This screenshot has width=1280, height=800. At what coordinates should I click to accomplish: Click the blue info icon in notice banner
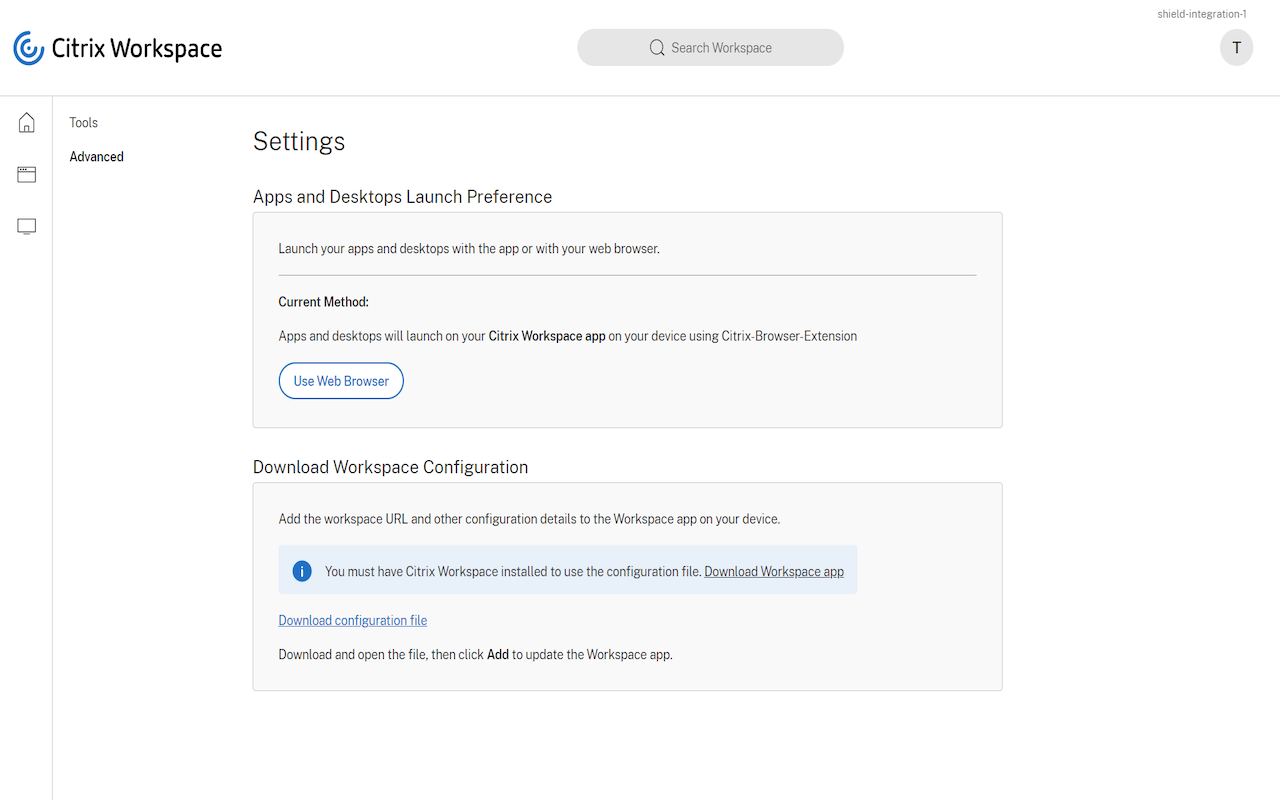[x=302, y=570]
